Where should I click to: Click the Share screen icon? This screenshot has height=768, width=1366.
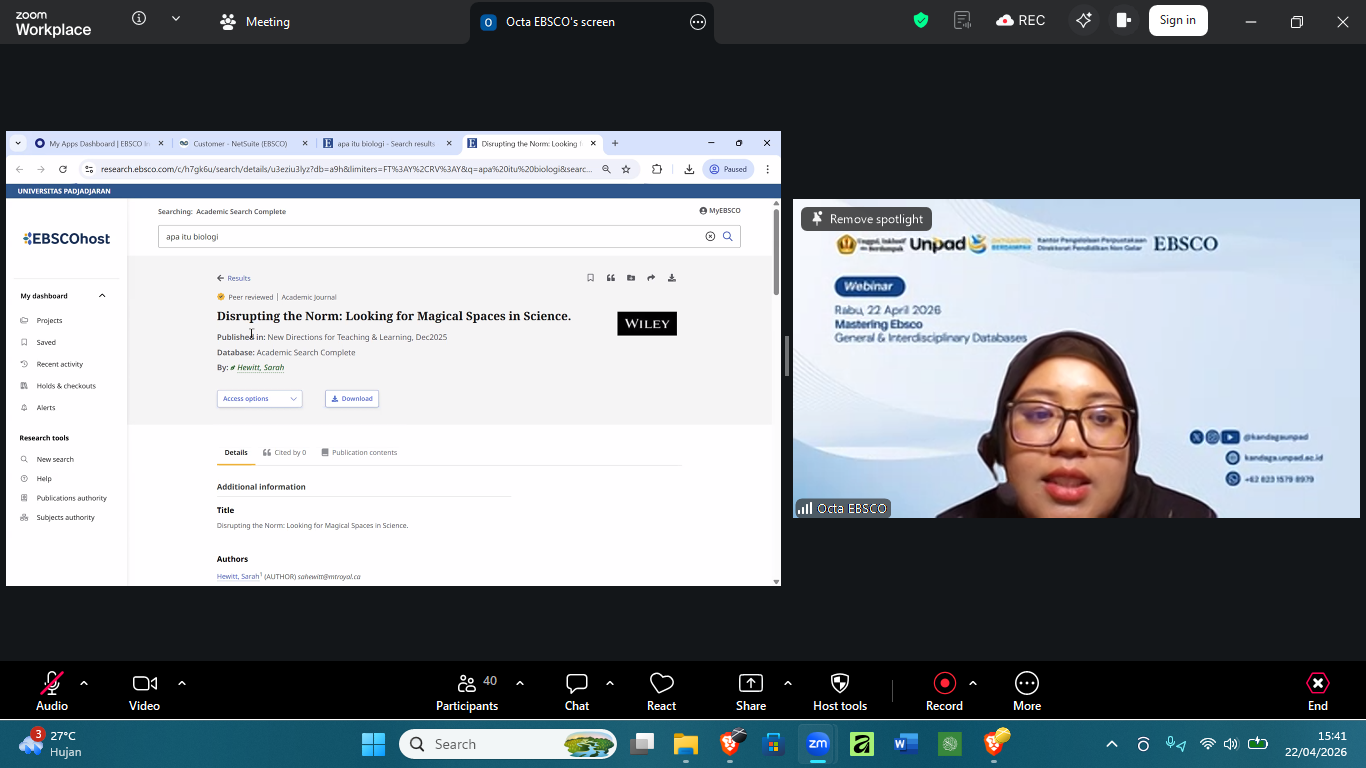tap(751, 683)
